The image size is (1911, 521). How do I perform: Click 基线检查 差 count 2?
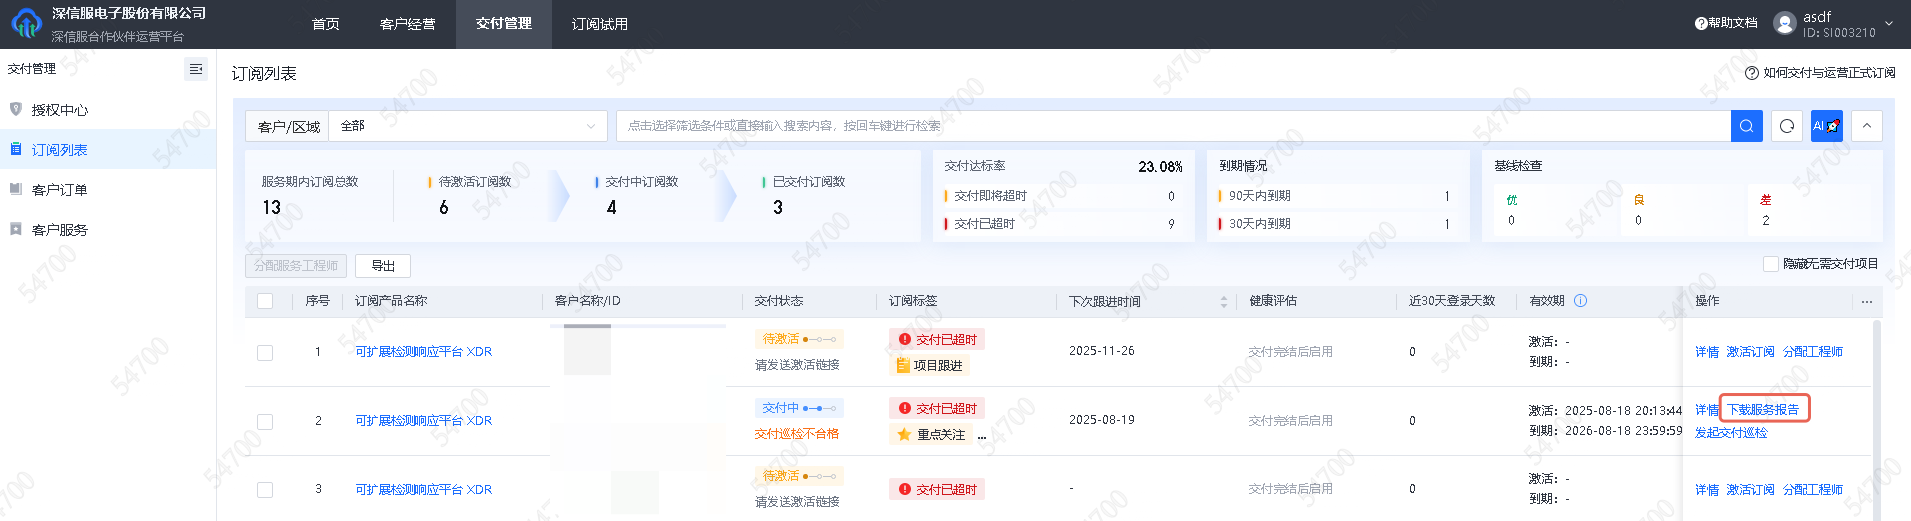[x=1766, y=220]
